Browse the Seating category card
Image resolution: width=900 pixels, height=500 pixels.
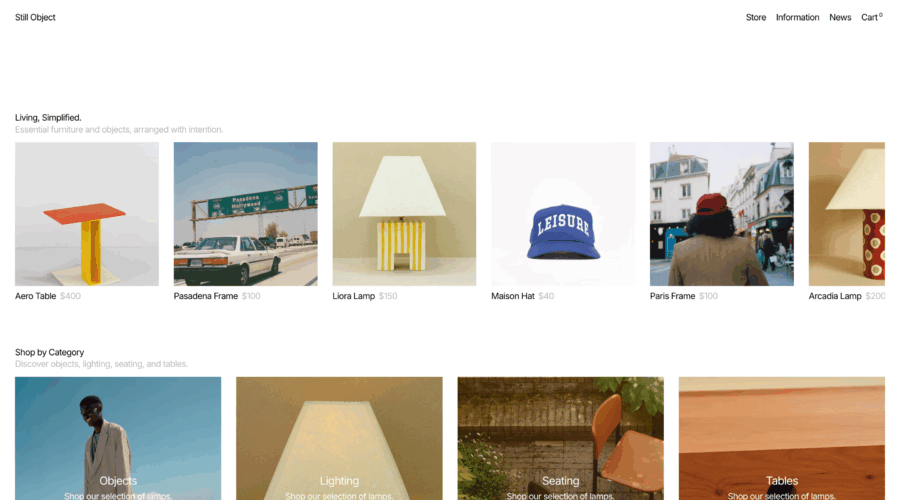tap(561, 439)
